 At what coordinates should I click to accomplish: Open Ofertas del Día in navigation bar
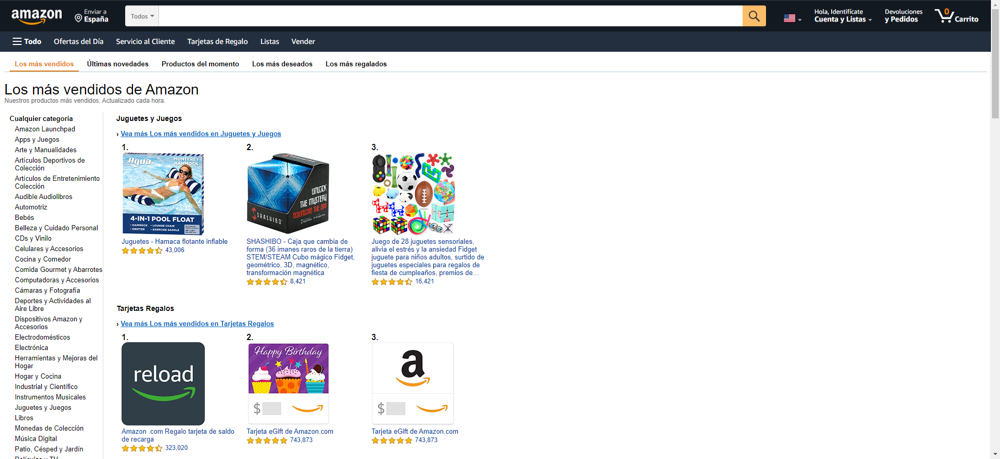coord(78,41)
